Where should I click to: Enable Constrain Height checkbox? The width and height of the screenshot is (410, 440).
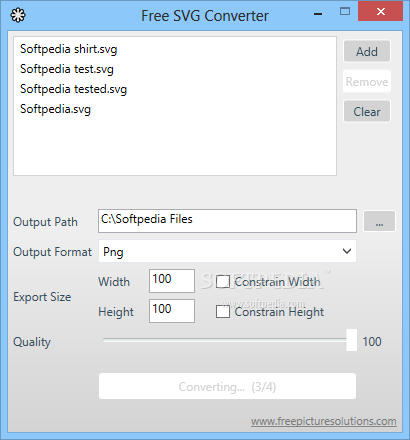(x=223, y=312)
